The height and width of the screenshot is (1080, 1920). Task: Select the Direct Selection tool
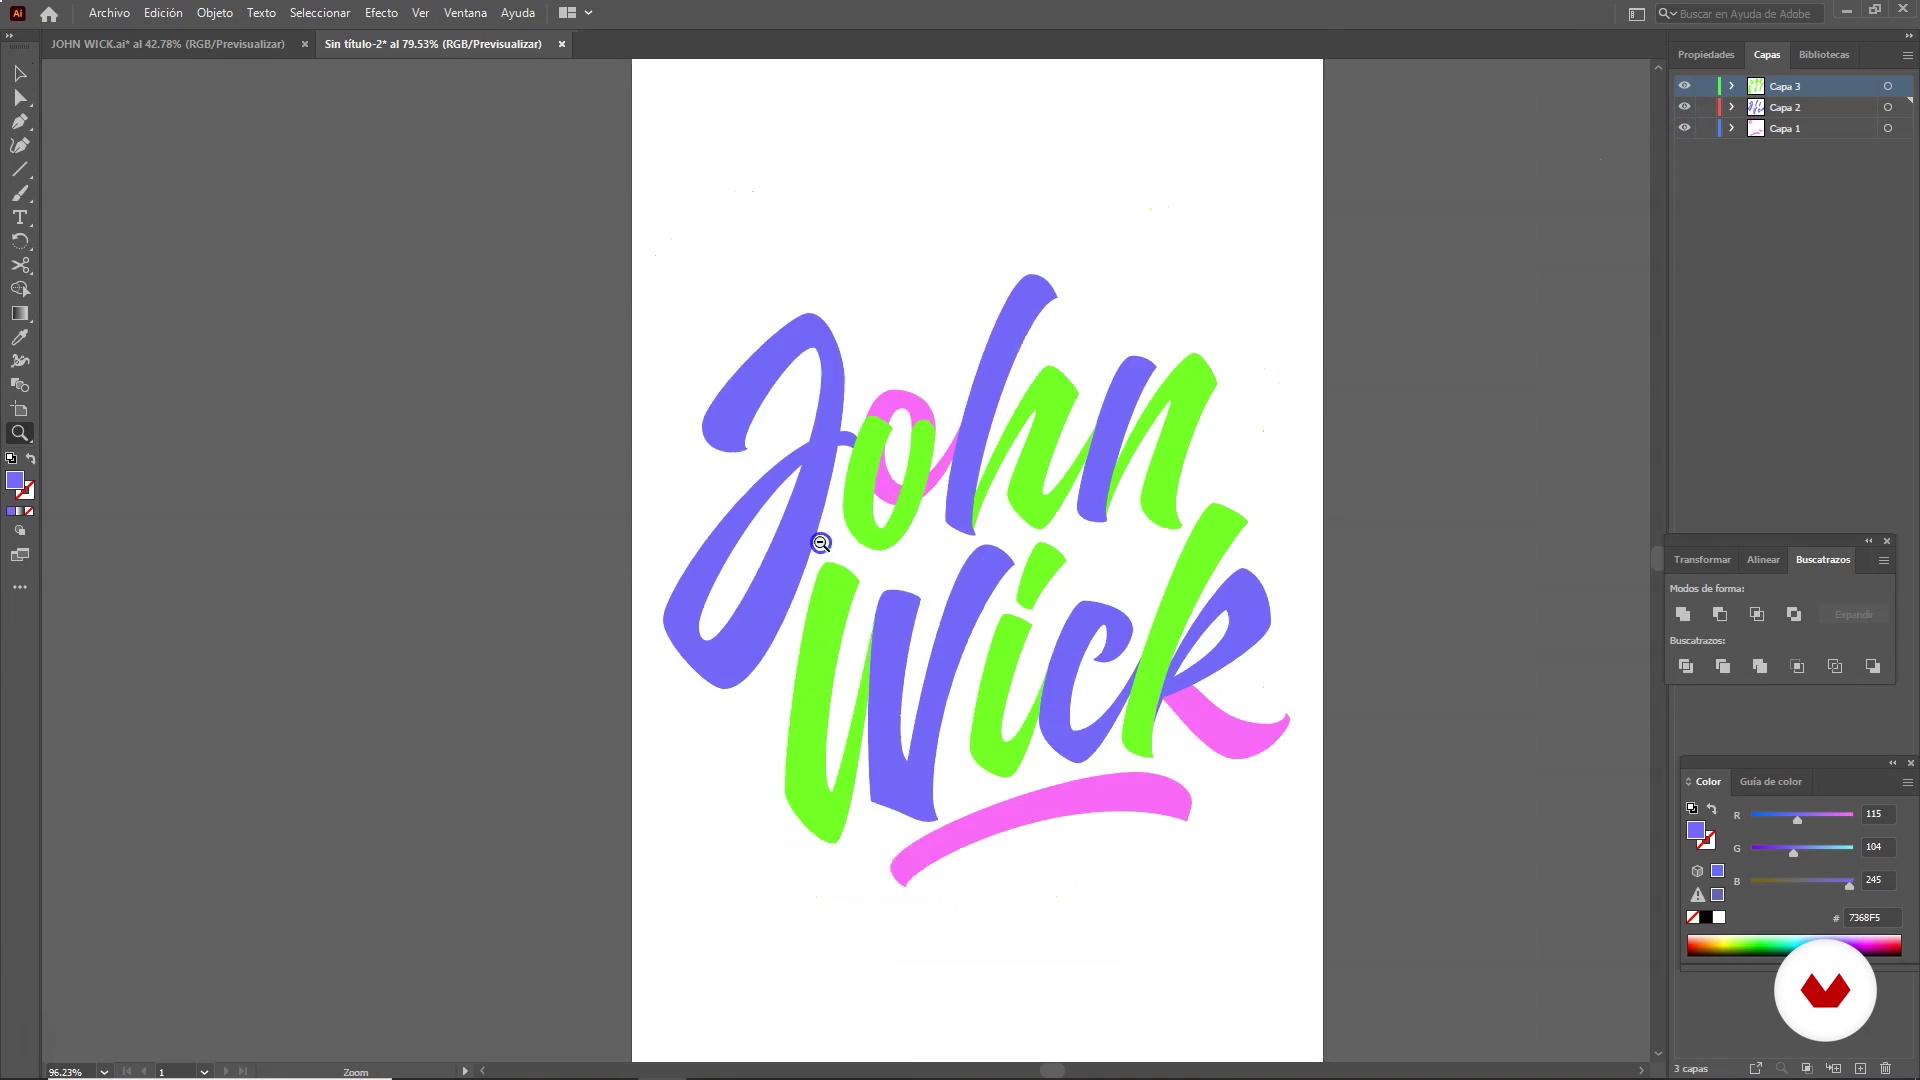(20, 98)
